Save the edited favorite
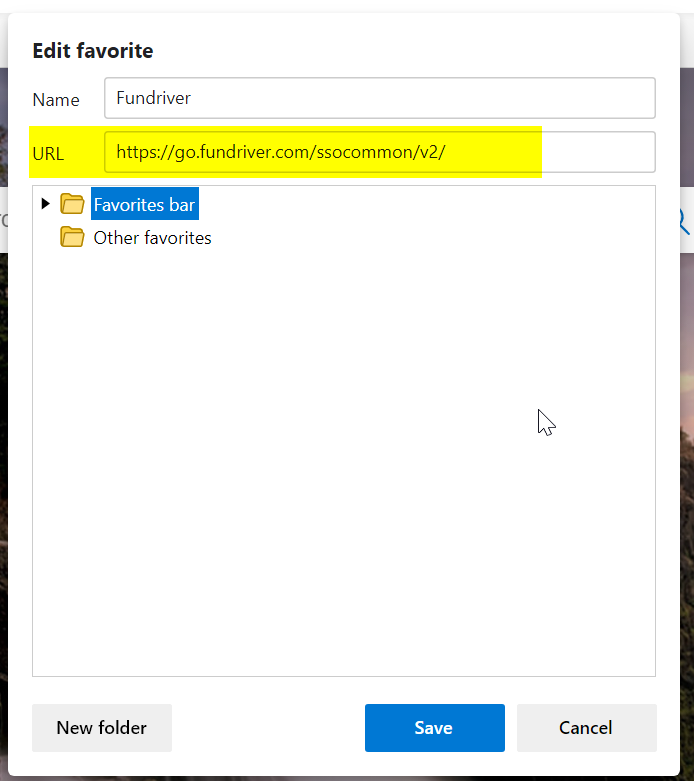694x781 pixels. pyautogui.click(x=434, y=728)
